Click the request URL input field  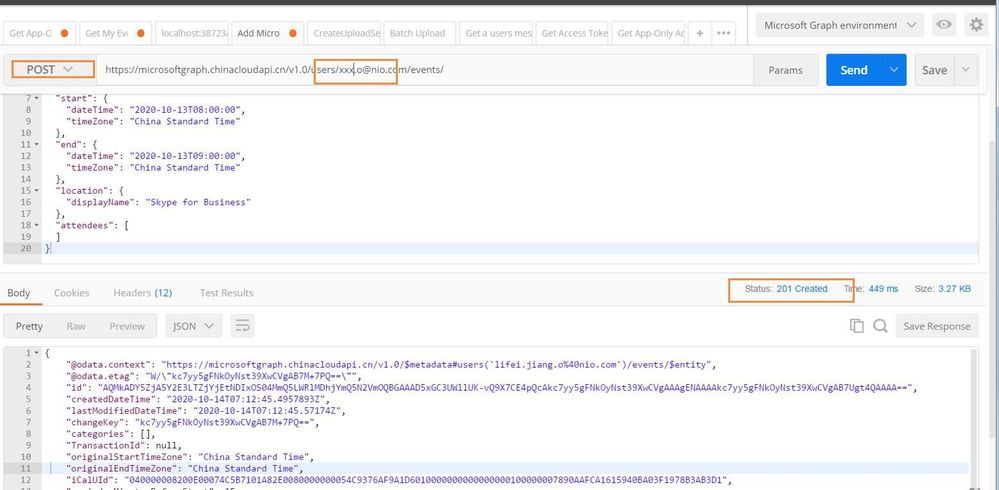click(x=426, y=69)
